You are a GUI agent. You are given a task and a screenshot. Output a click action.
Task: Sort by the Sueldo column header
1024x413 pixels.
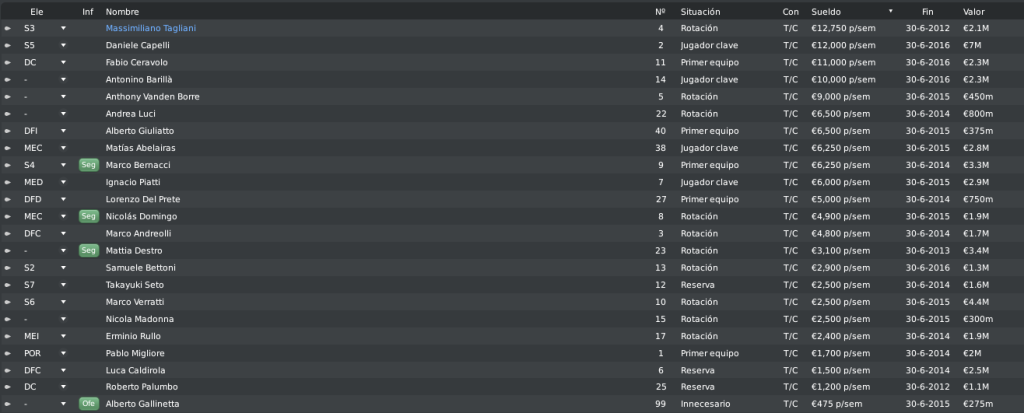click(x=826, y=12)
